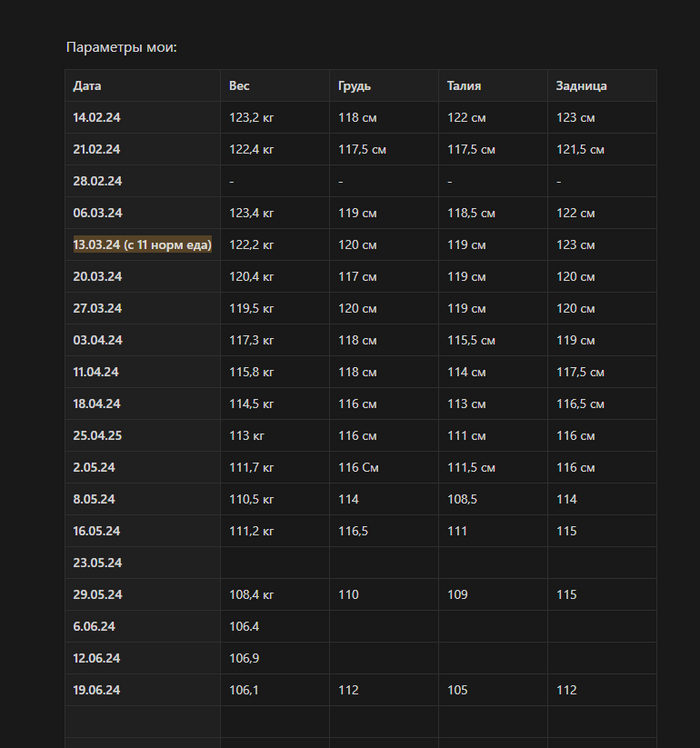Click the "108,4 кг" weight cell

point(252,595)
